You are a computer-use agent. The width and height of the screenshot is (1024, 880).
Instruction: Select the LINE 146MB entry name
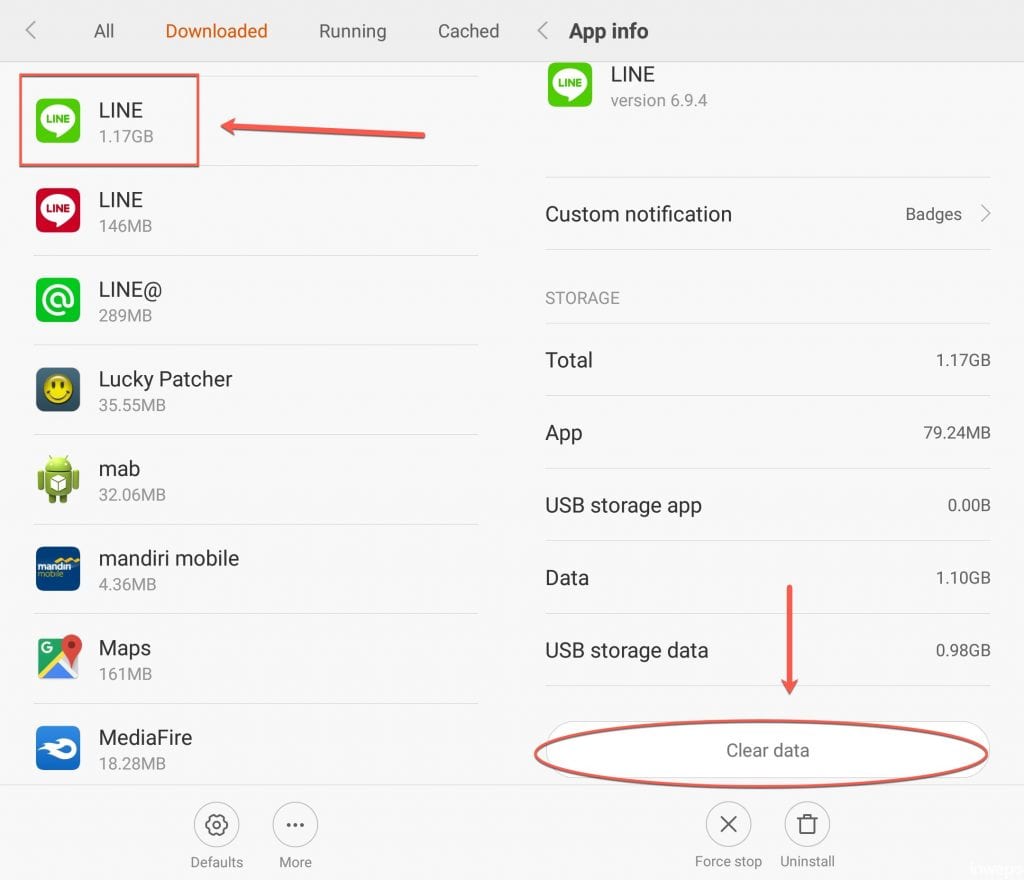click(x=121, y=199)
